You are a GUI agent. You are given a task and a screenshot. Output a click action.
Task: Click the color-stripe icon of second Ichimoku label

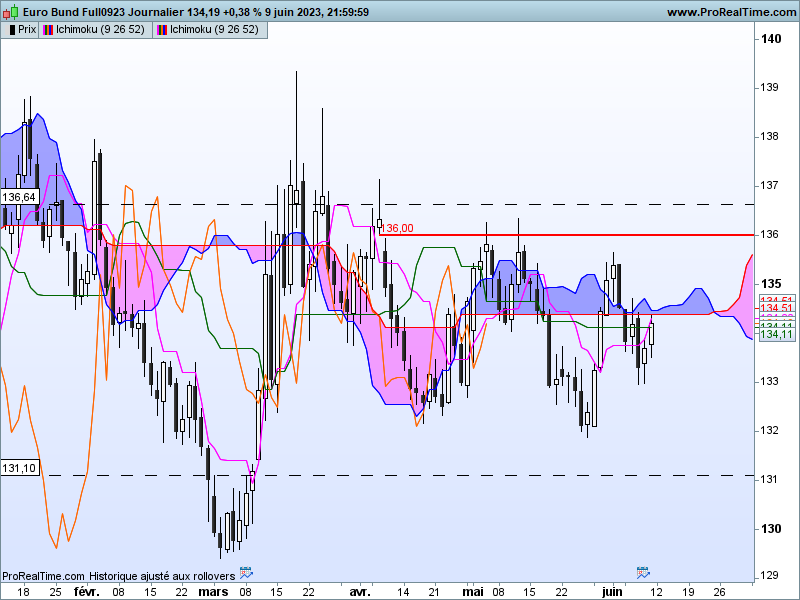coord(162,30)
